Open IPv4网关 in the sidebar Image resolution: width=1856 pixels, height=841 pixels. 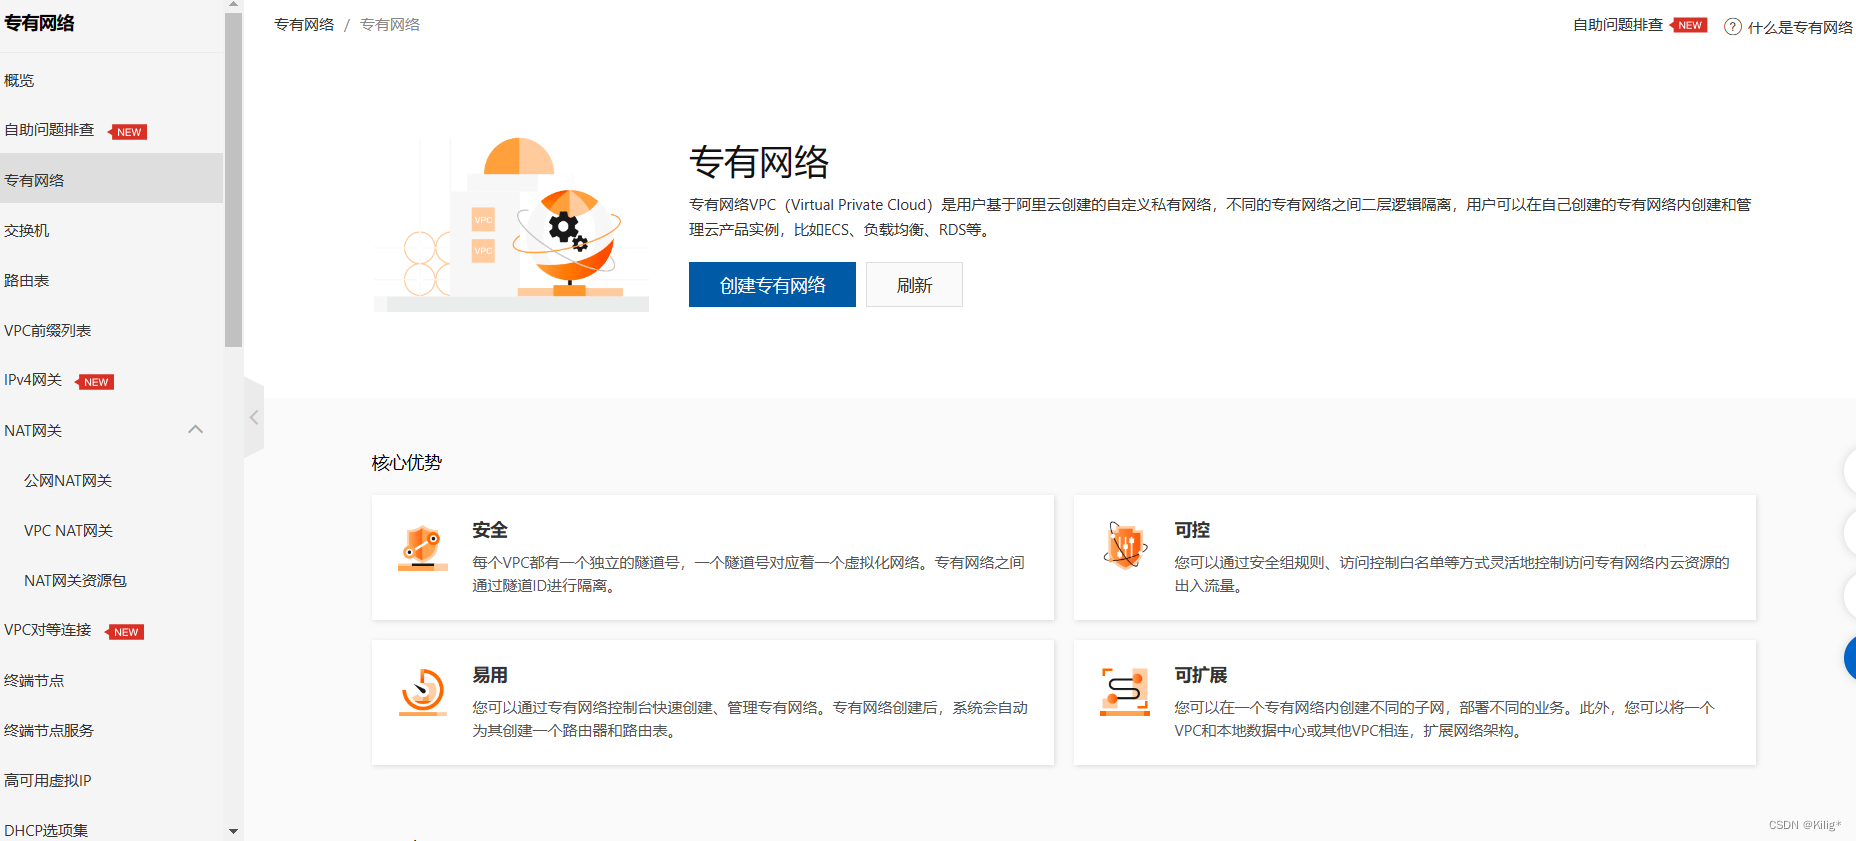pos(33,380)
